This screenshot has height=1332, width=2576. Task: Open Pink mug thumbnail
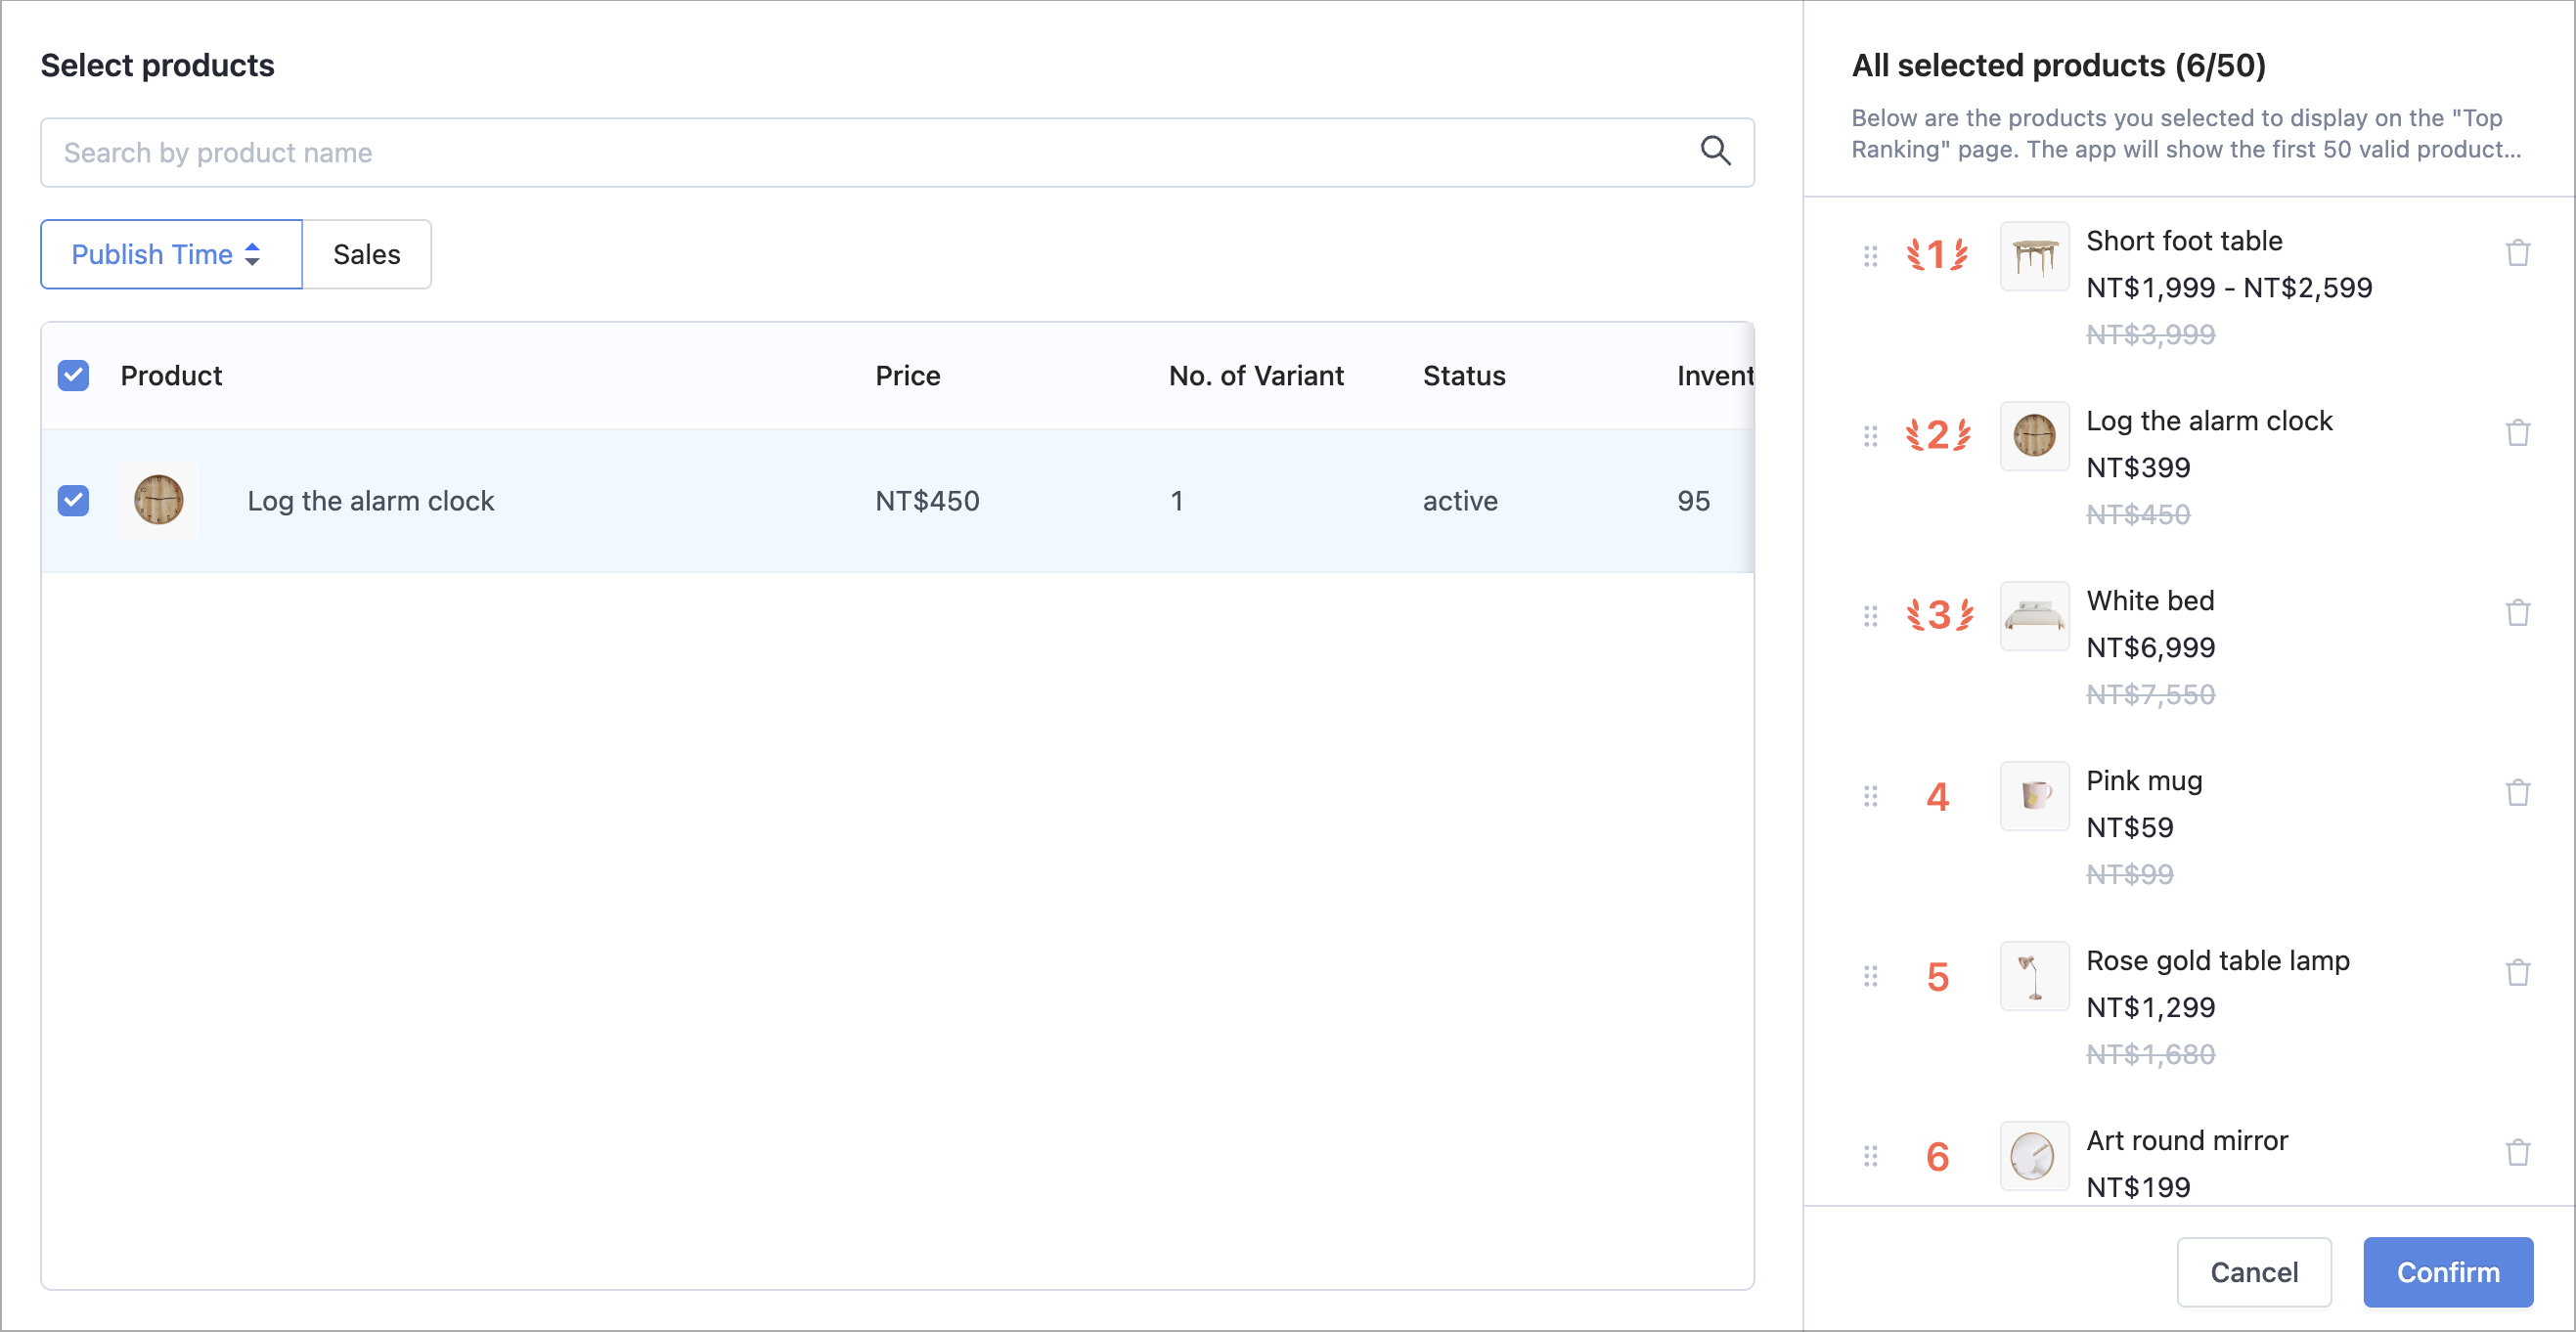[2034, 796]
